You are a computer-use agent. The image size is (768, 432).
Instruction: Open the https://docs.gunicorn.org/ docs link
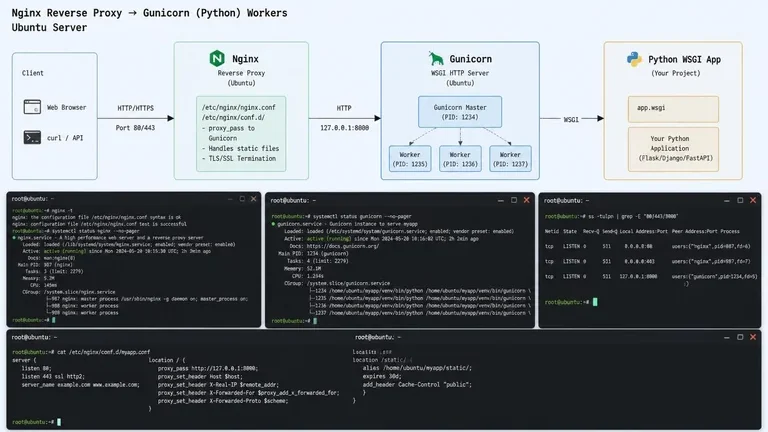(343, 246)
